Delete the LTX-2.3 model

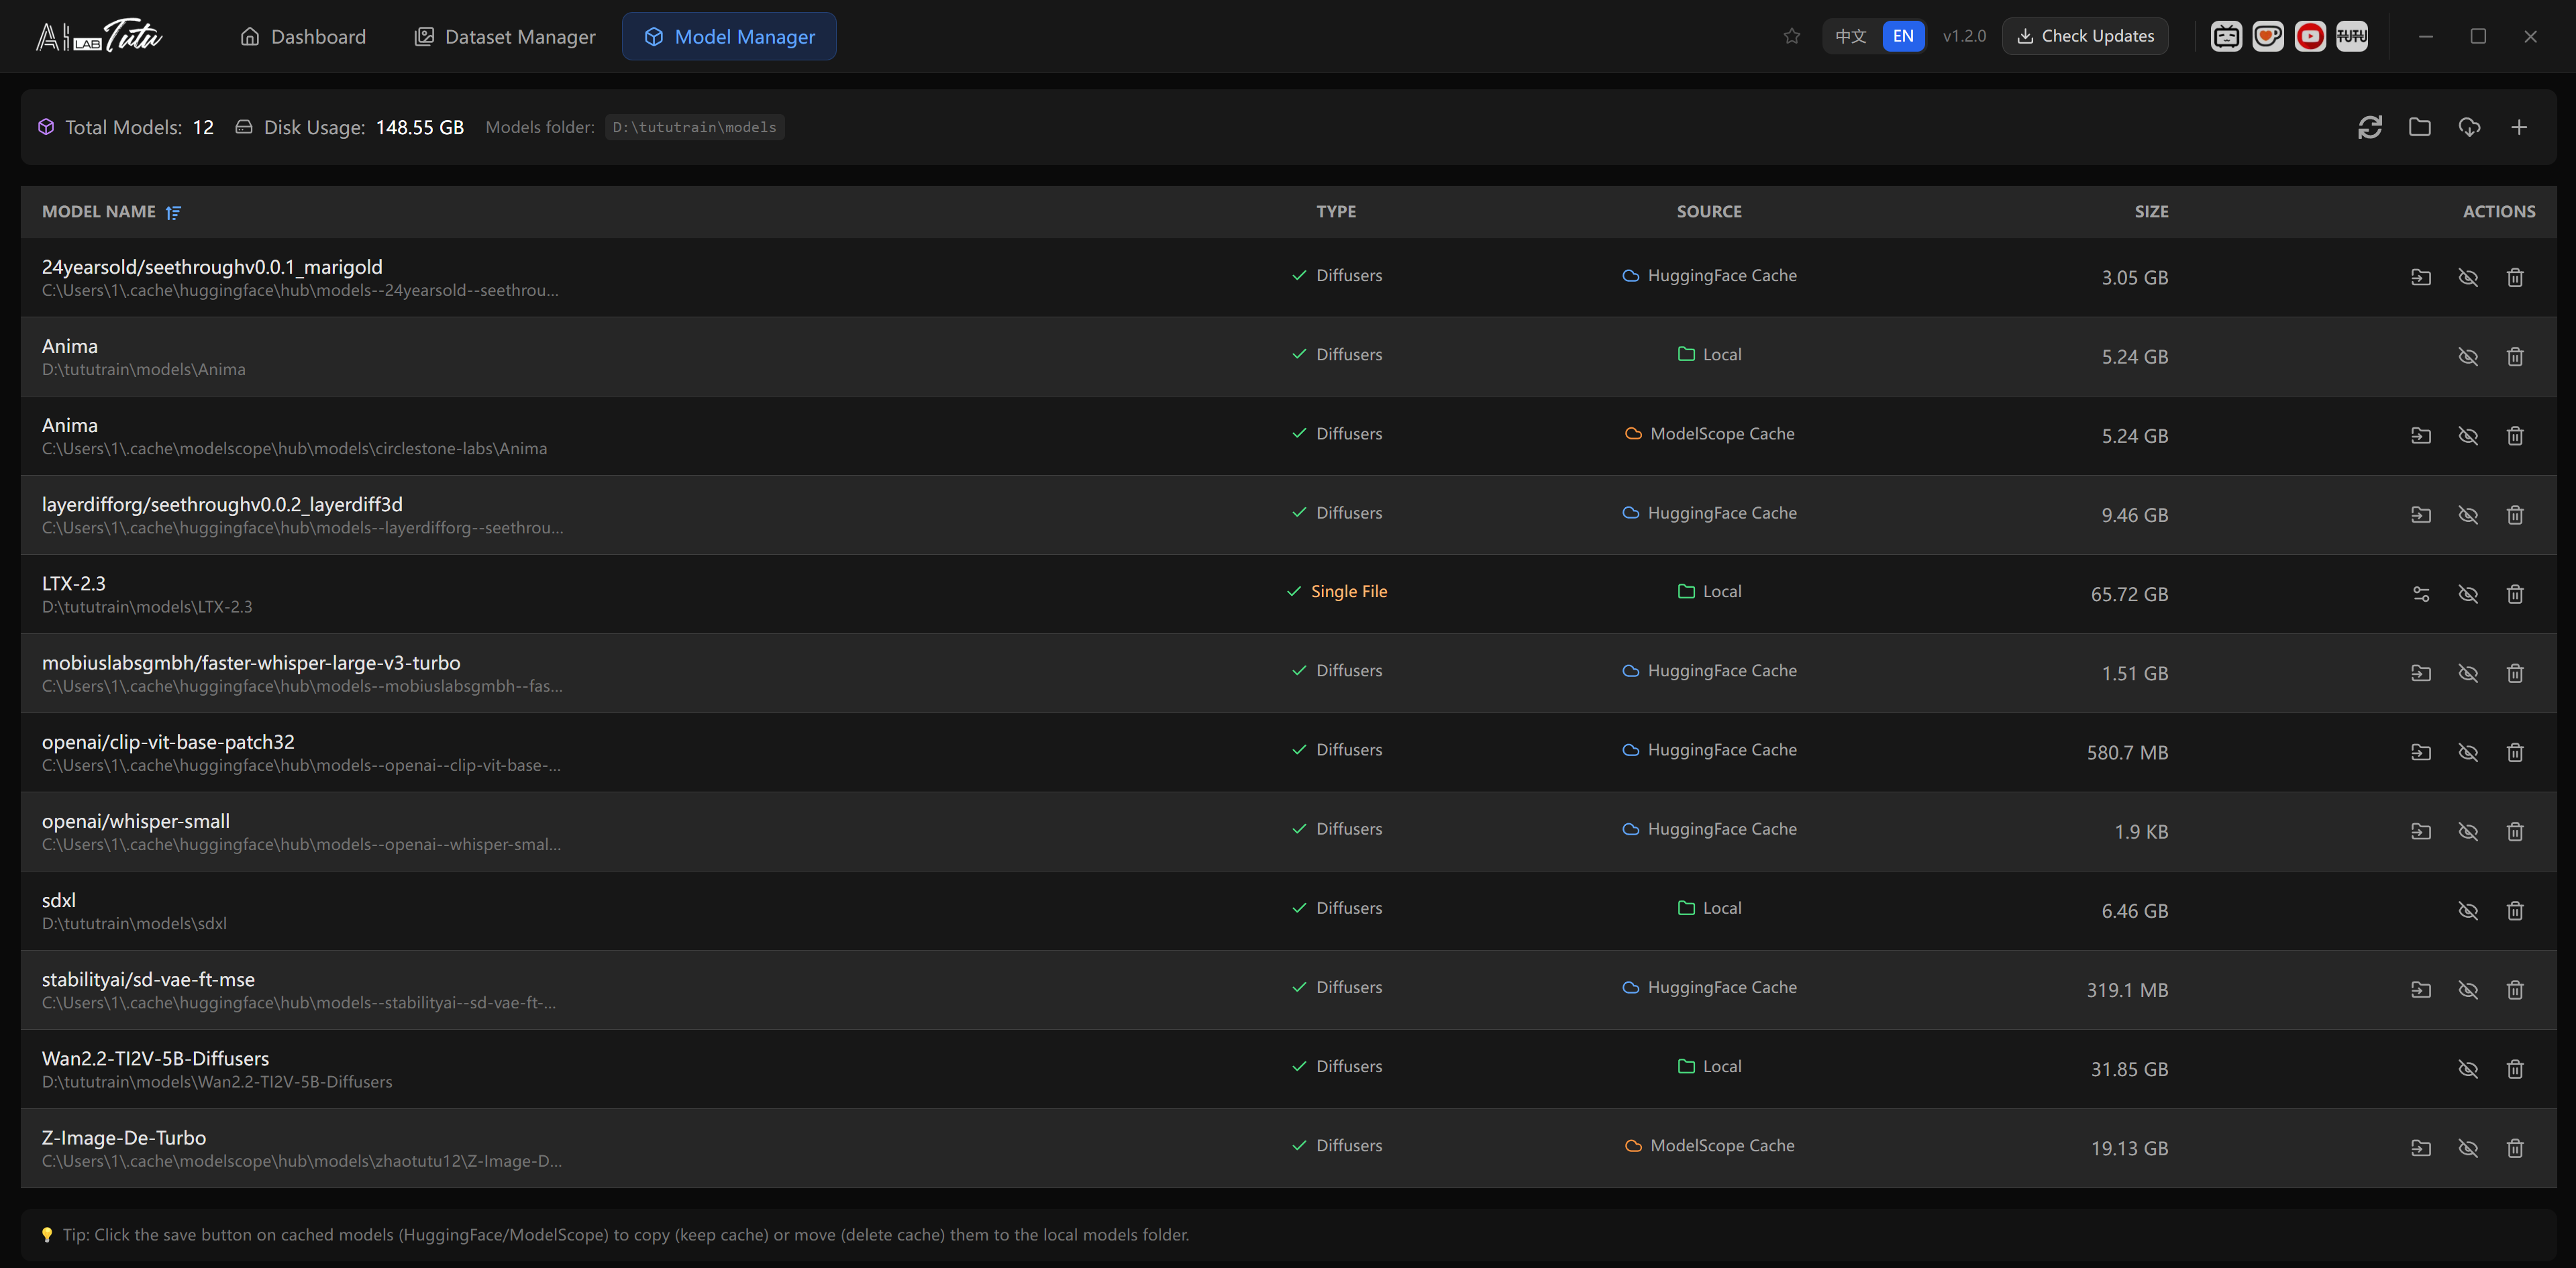(2514, 593)
